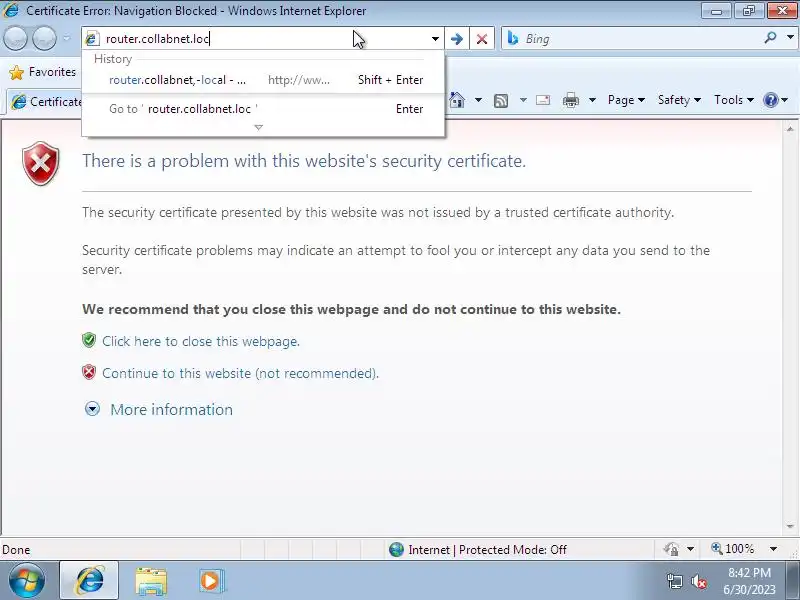Click the page scrollbar down arrow
This screenshot has height=600, width=800.
(790, 527)
